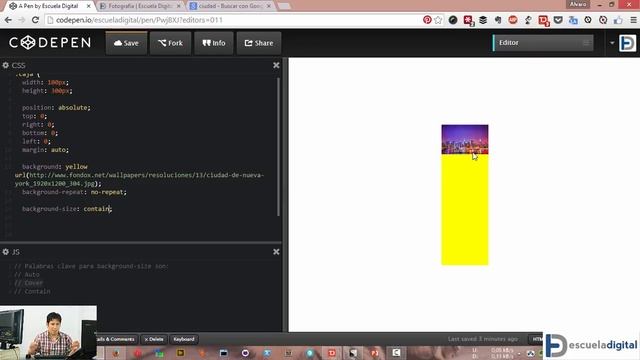The width and height of the screenshot is (640, 360).
Task: Click the 'position: absolute' CSS line
Action: pyautogui.click(x=56, y=107)
